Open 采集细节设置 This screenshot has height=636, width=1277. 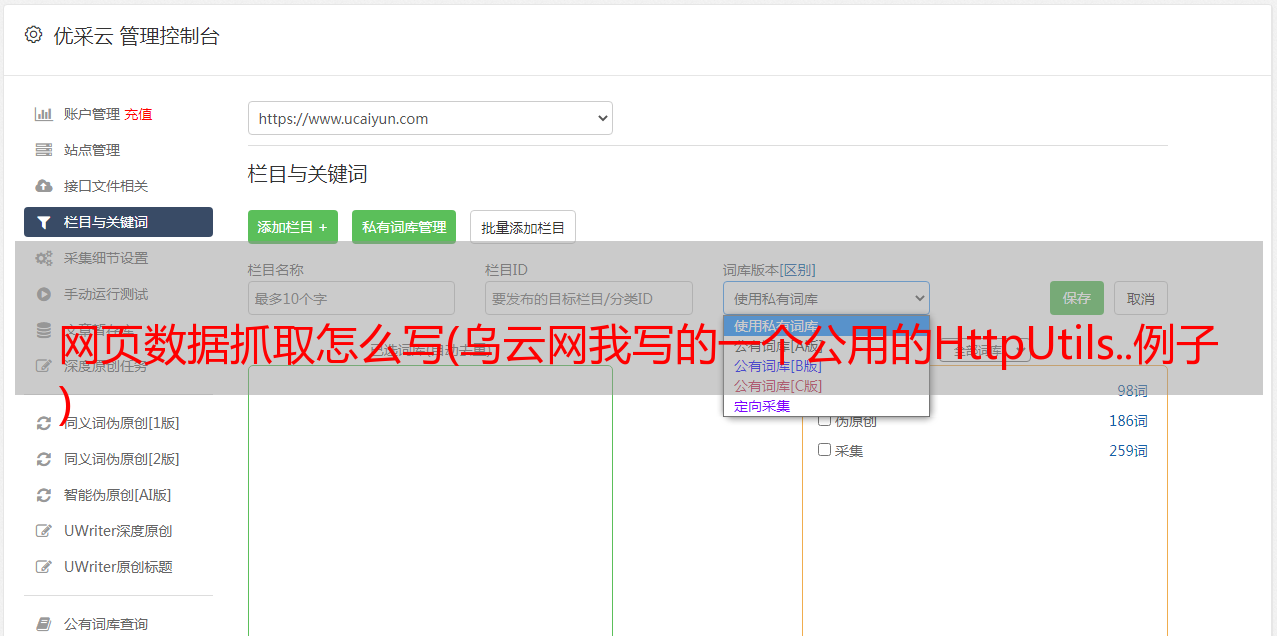tap(106, 258)
